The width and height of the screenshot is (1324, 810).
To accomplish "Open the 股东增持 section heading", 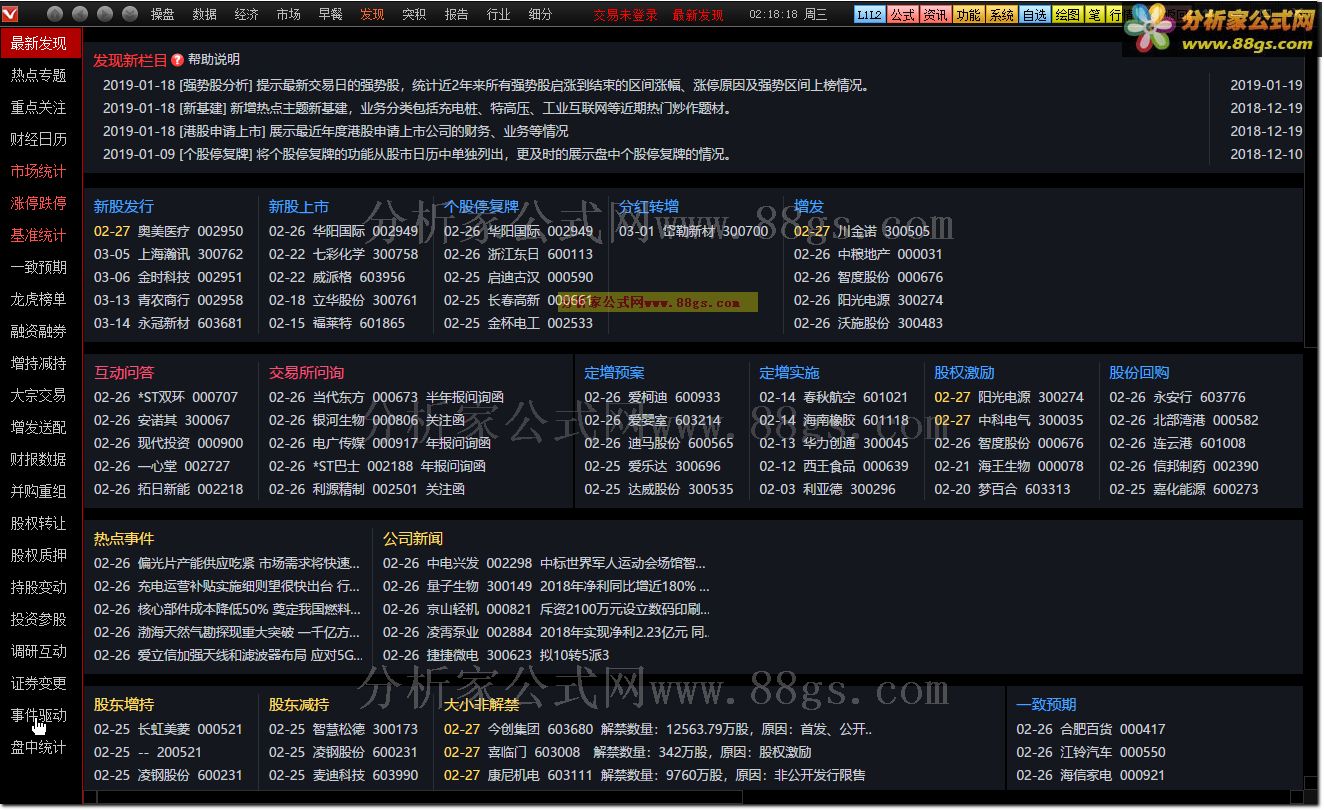I will (124, 704).
